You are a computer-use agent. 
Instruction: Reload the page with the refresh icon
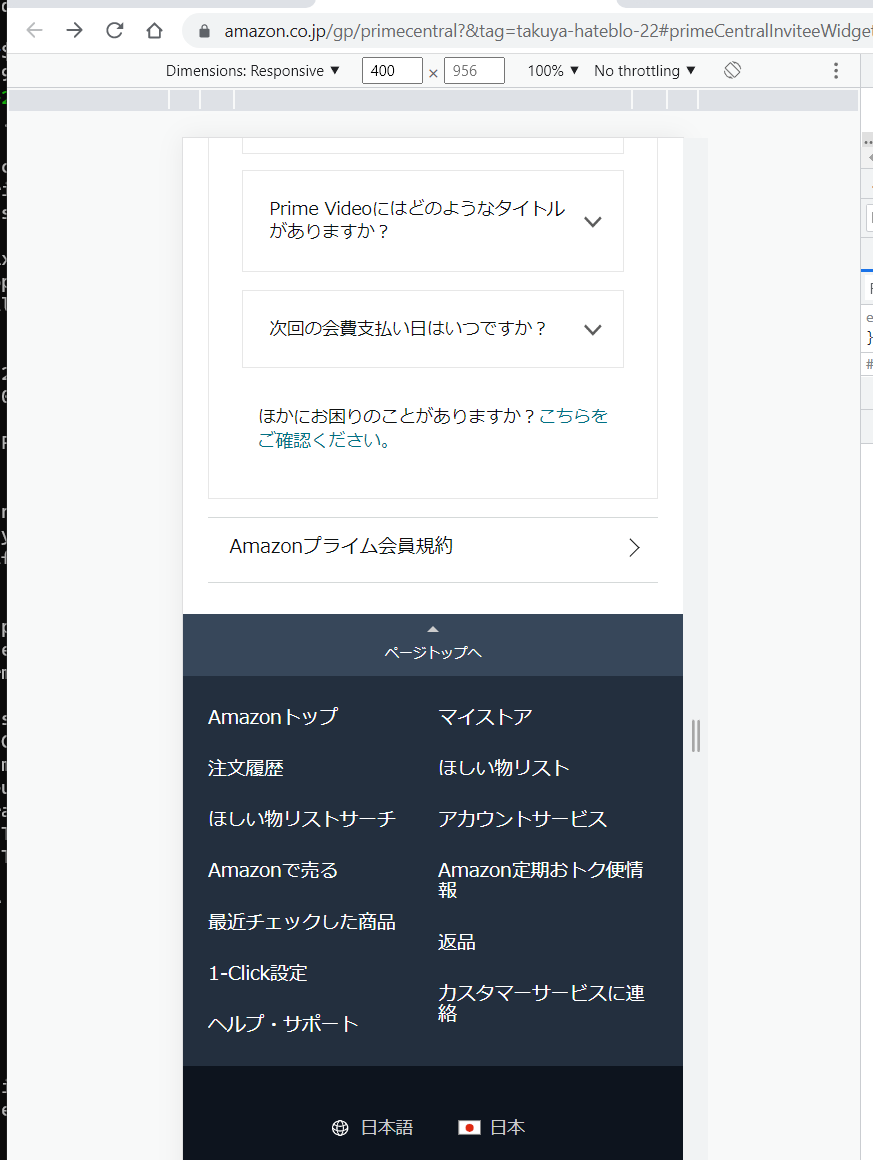(x=115, y=30)
